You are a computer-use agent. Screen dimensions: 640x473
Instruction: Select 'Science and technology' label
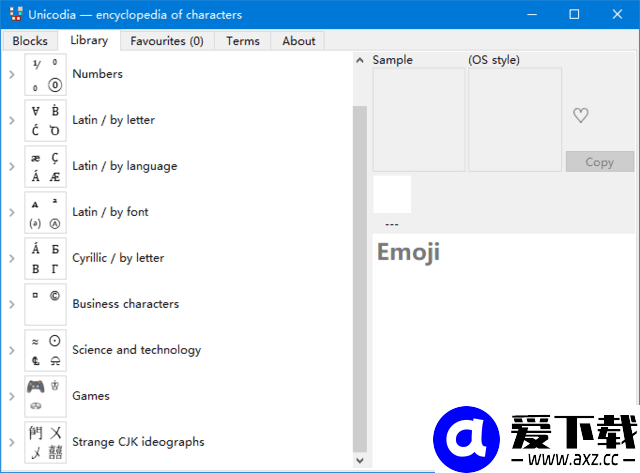tap(137, 350)
